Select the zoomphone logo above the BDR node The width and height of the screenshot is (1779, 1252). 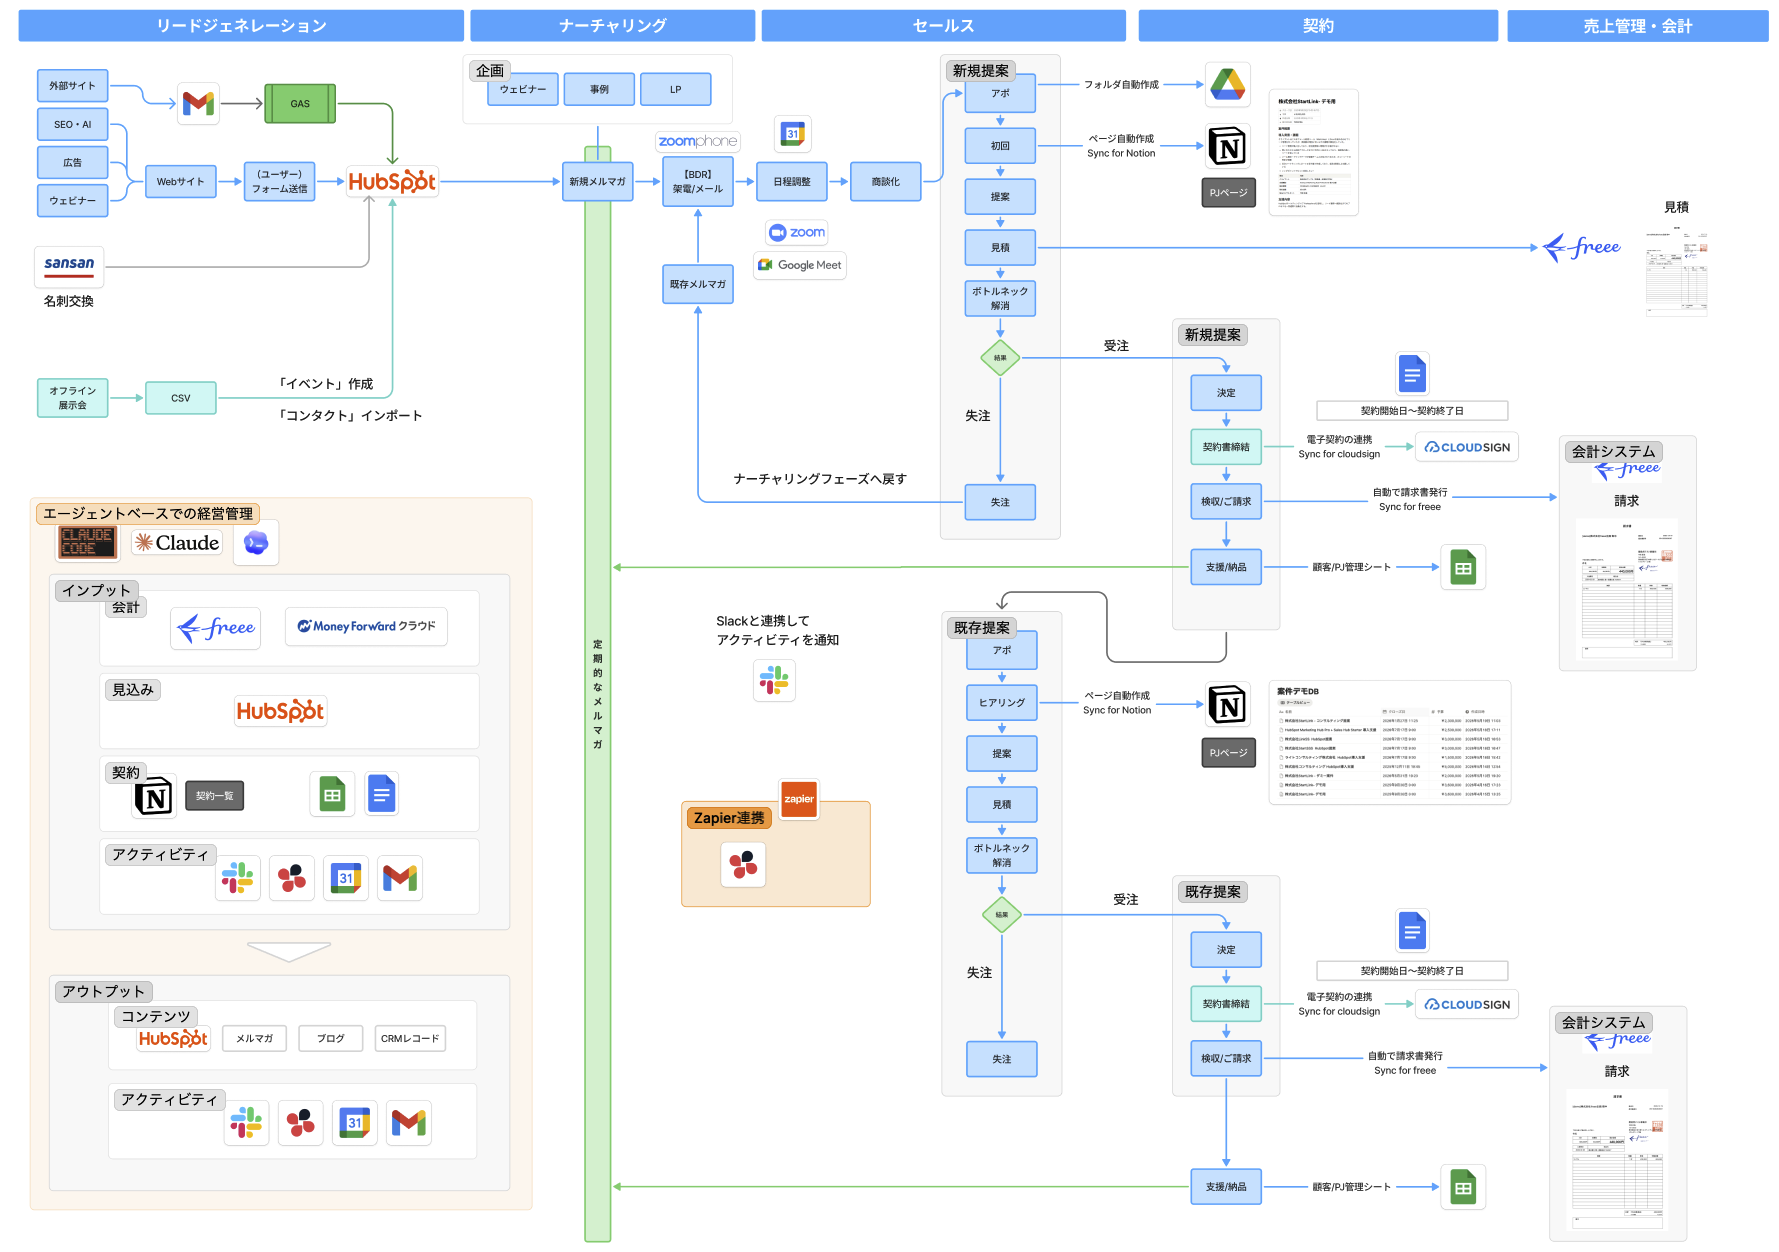(698, 141)
